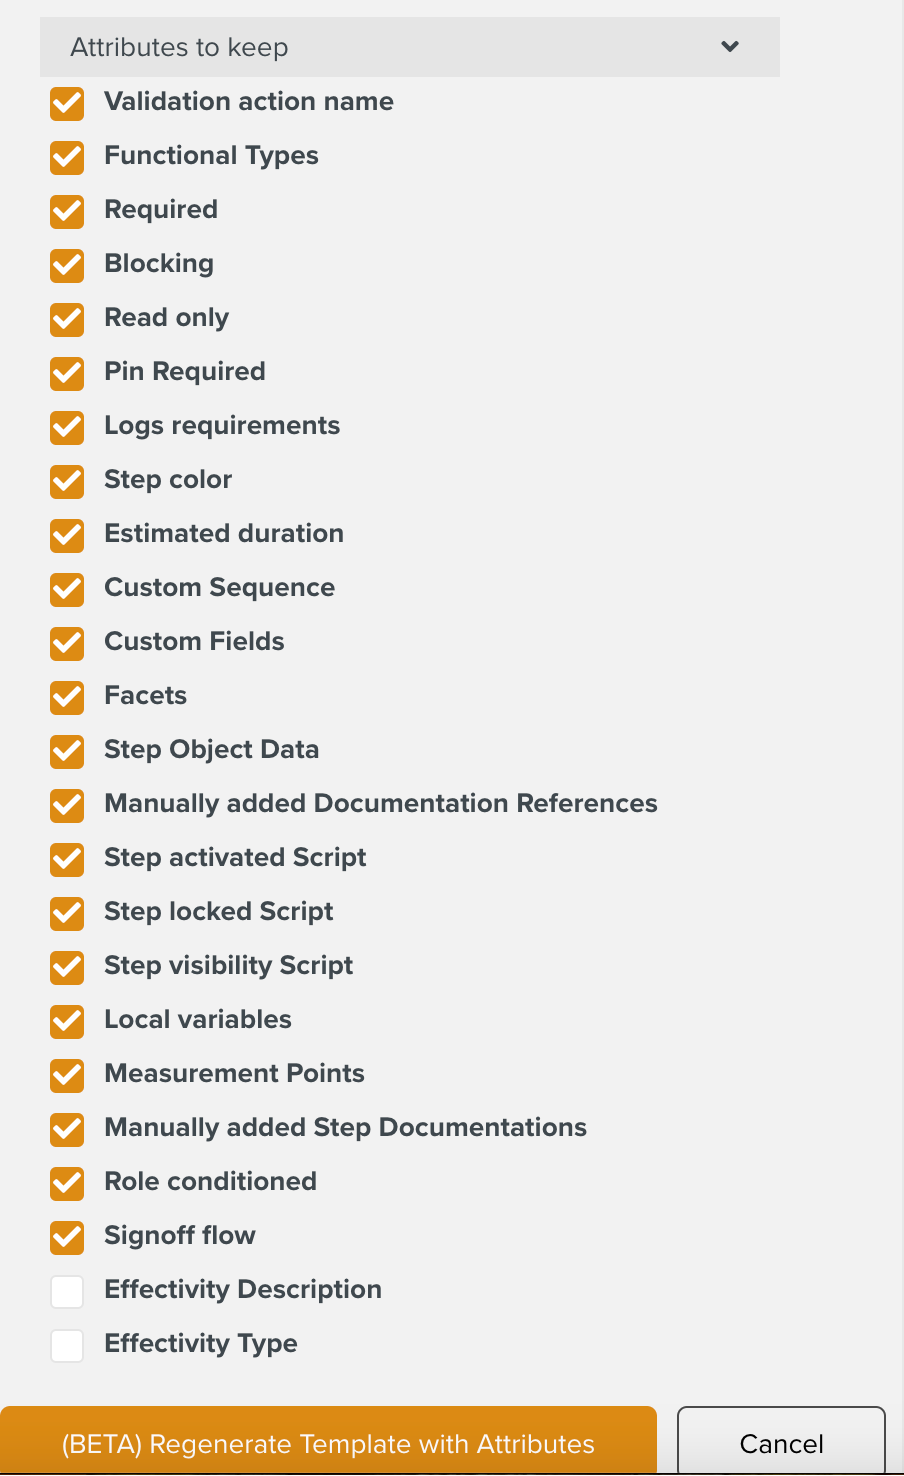Uncheck the Validation action name checkbox
Viewport: 904px width, 1476px height.
[66, 103]
